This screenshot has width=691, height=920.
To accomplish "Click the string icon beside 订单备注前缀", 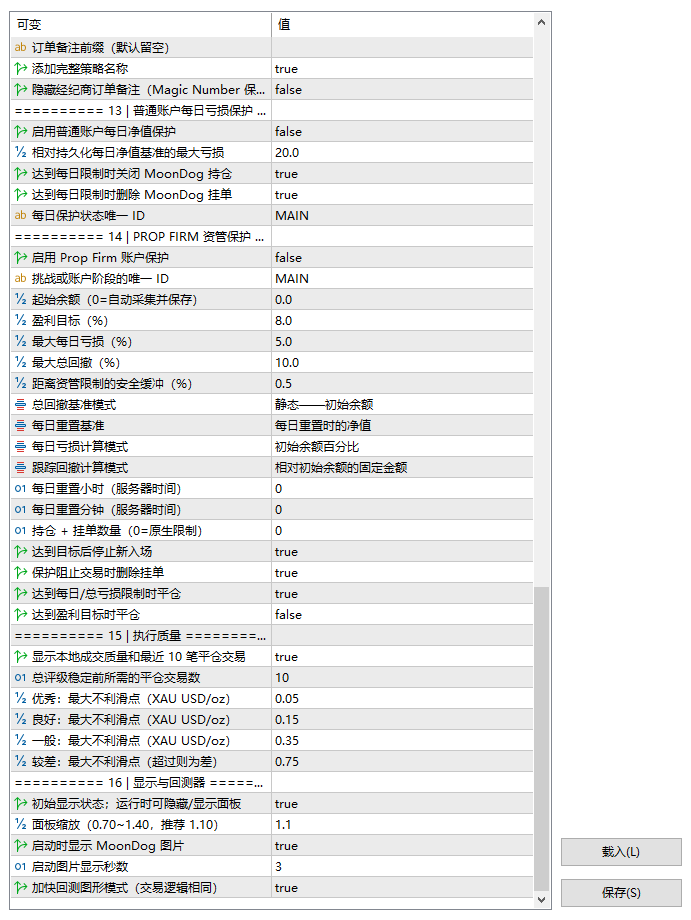I will 21,48.
